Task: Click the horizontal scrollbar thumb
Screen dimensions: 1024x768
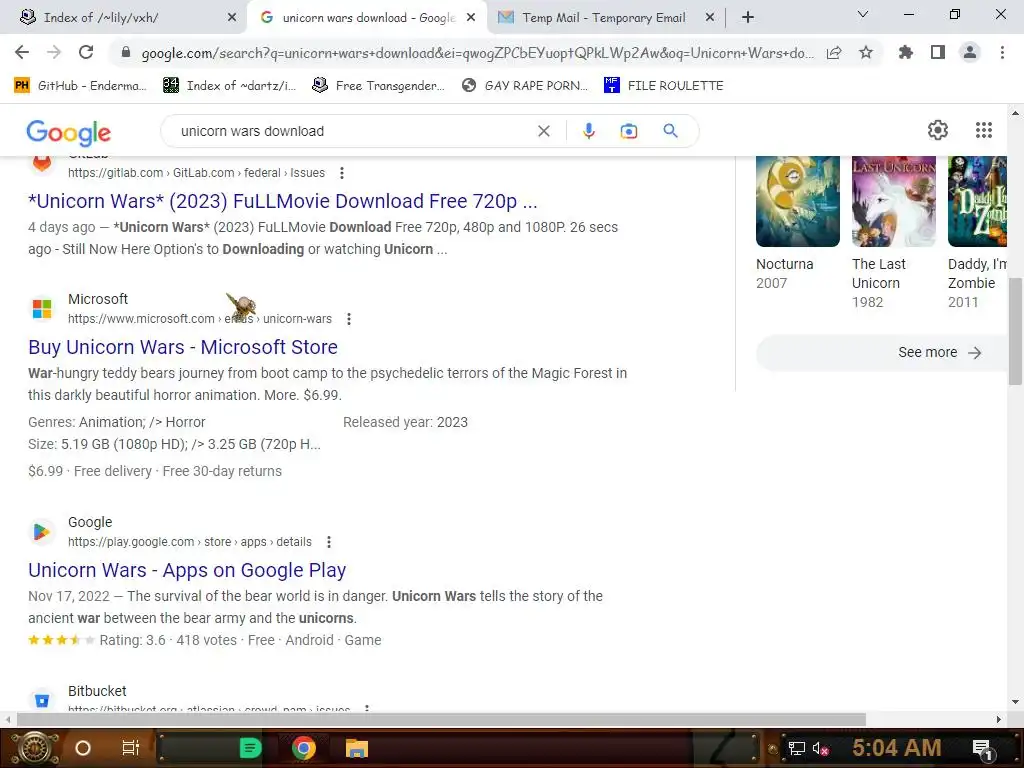Action: (441, 720)
